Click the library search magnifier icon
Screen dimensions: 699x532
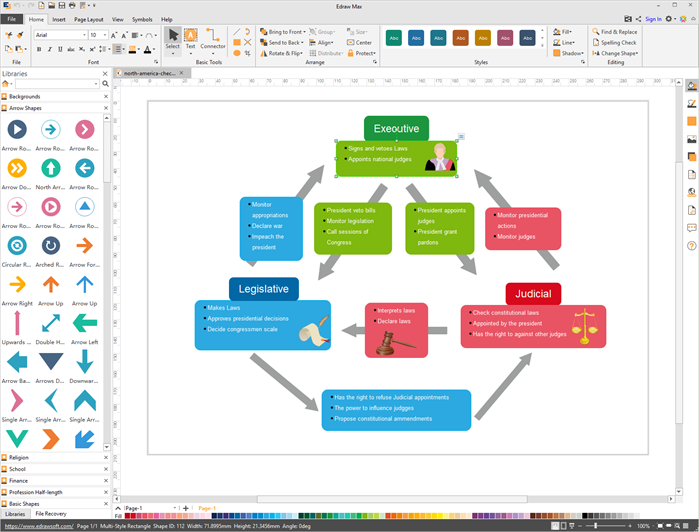tap(106, 84)
